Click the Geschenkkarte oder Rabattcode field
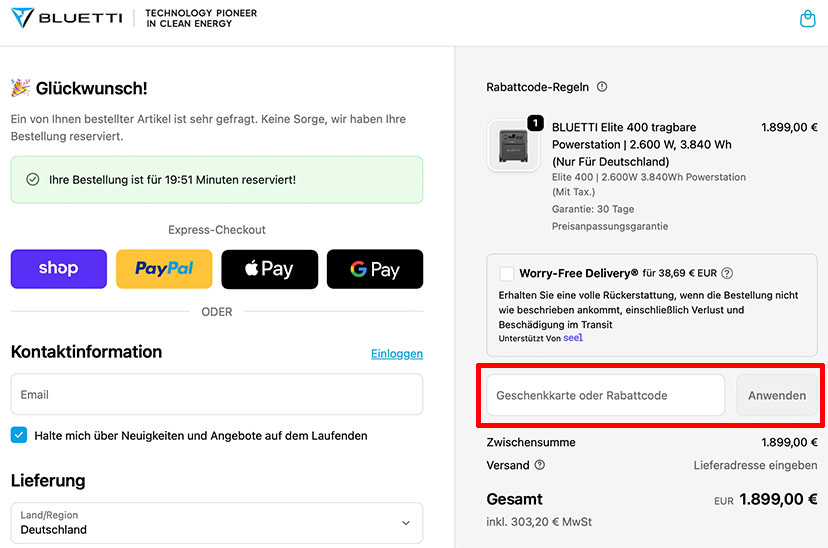 pyautogui.click(x=605, y=395)
